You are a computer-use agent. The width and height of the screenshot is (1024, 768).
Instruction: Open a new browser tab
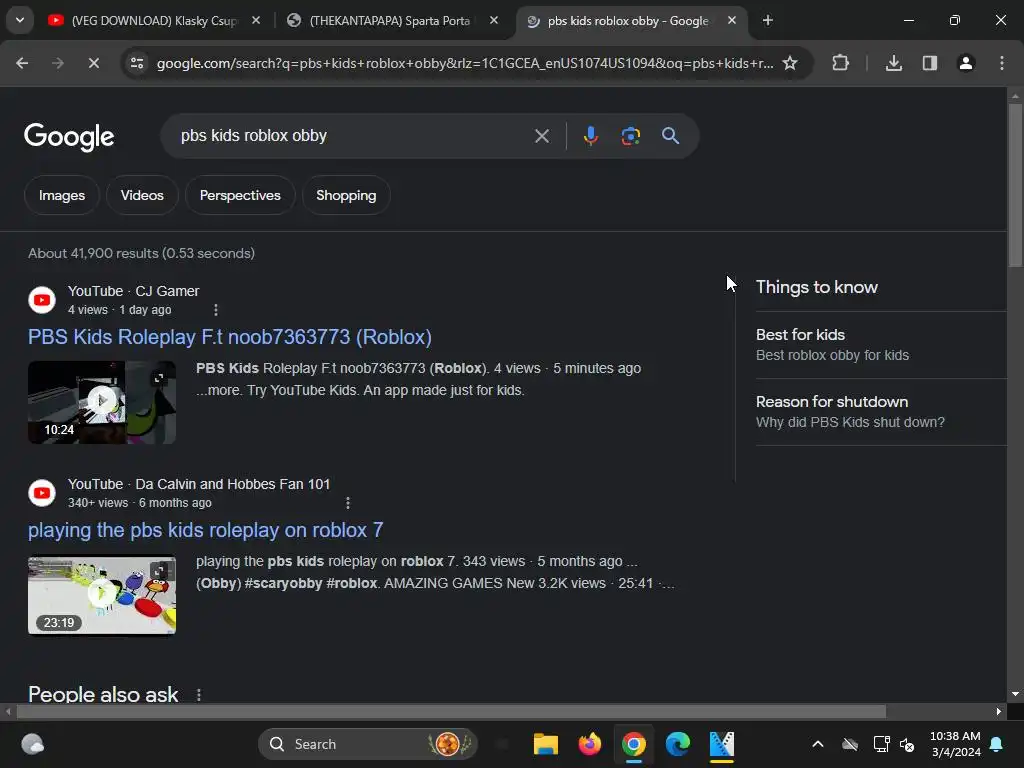pyautogui.click(x=768, y=21)
